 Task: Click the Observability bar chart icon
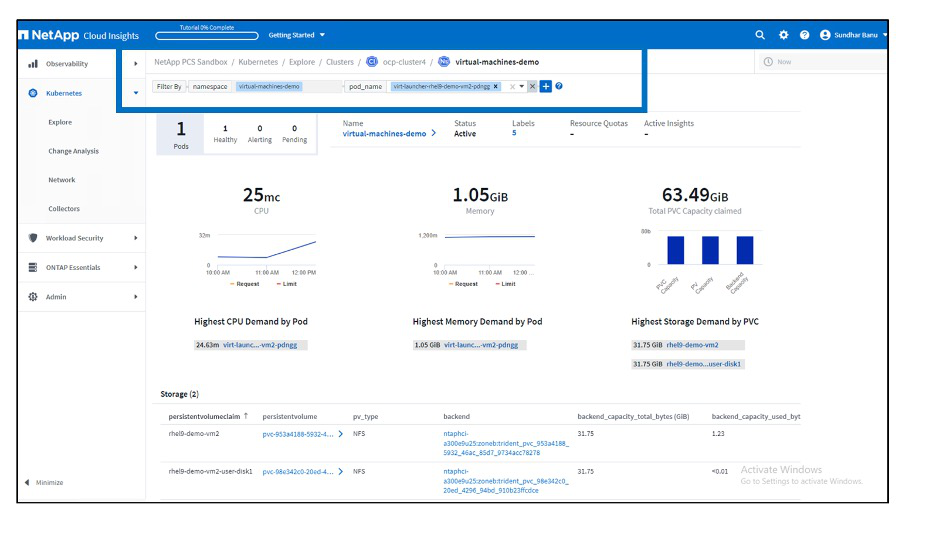tap(33, 64)
